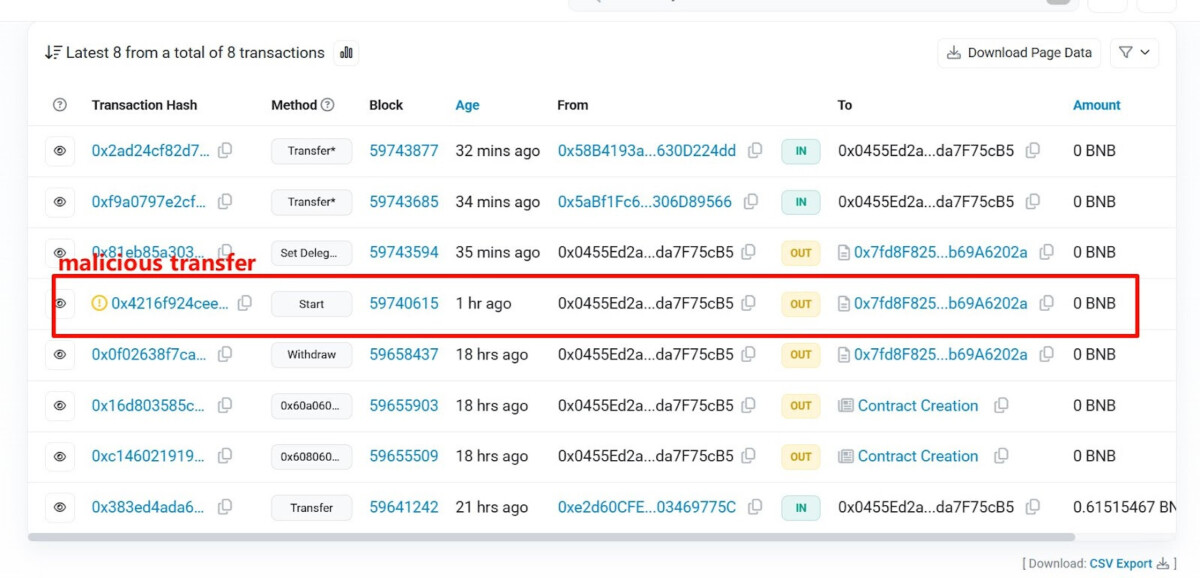Click Method column help icon
The width and height of the screenshot is (1200, 578).
[327, 105]
